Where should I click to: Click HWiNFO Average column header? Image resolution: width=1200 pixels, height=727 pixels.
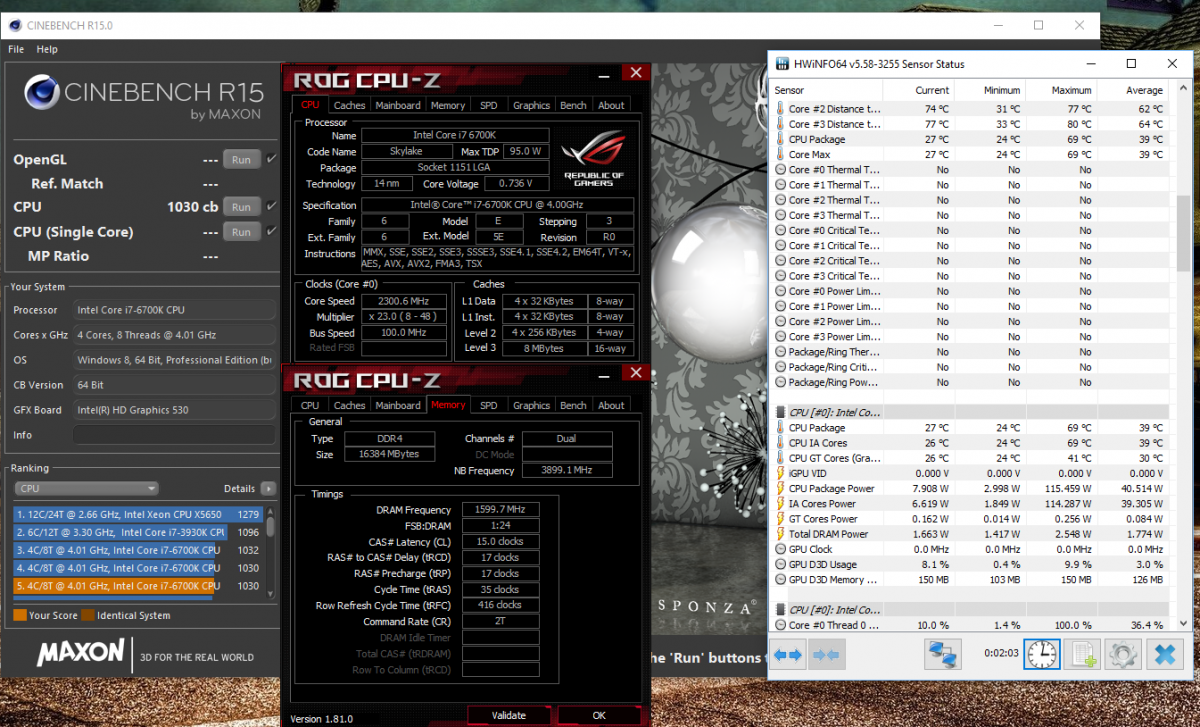pyautogui.click(x=1143, y=90)
